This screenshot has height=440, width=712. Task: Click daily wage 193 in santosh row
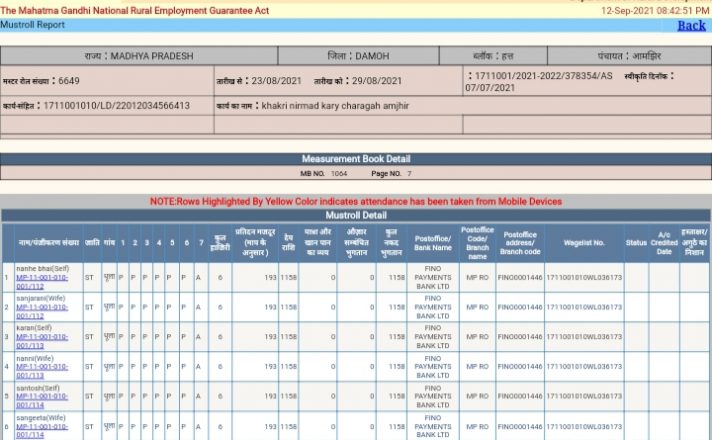click(271, 396)
